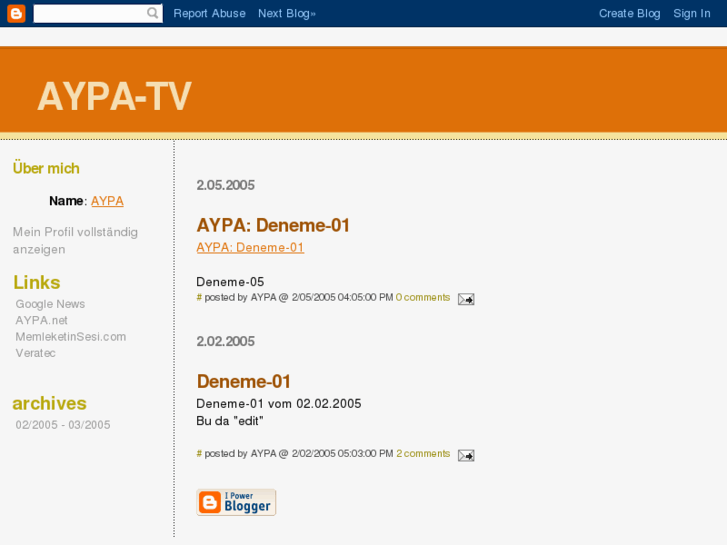Click the I Power Blogger badge
The width and height of the screenshot is (727, 545).
236,502
